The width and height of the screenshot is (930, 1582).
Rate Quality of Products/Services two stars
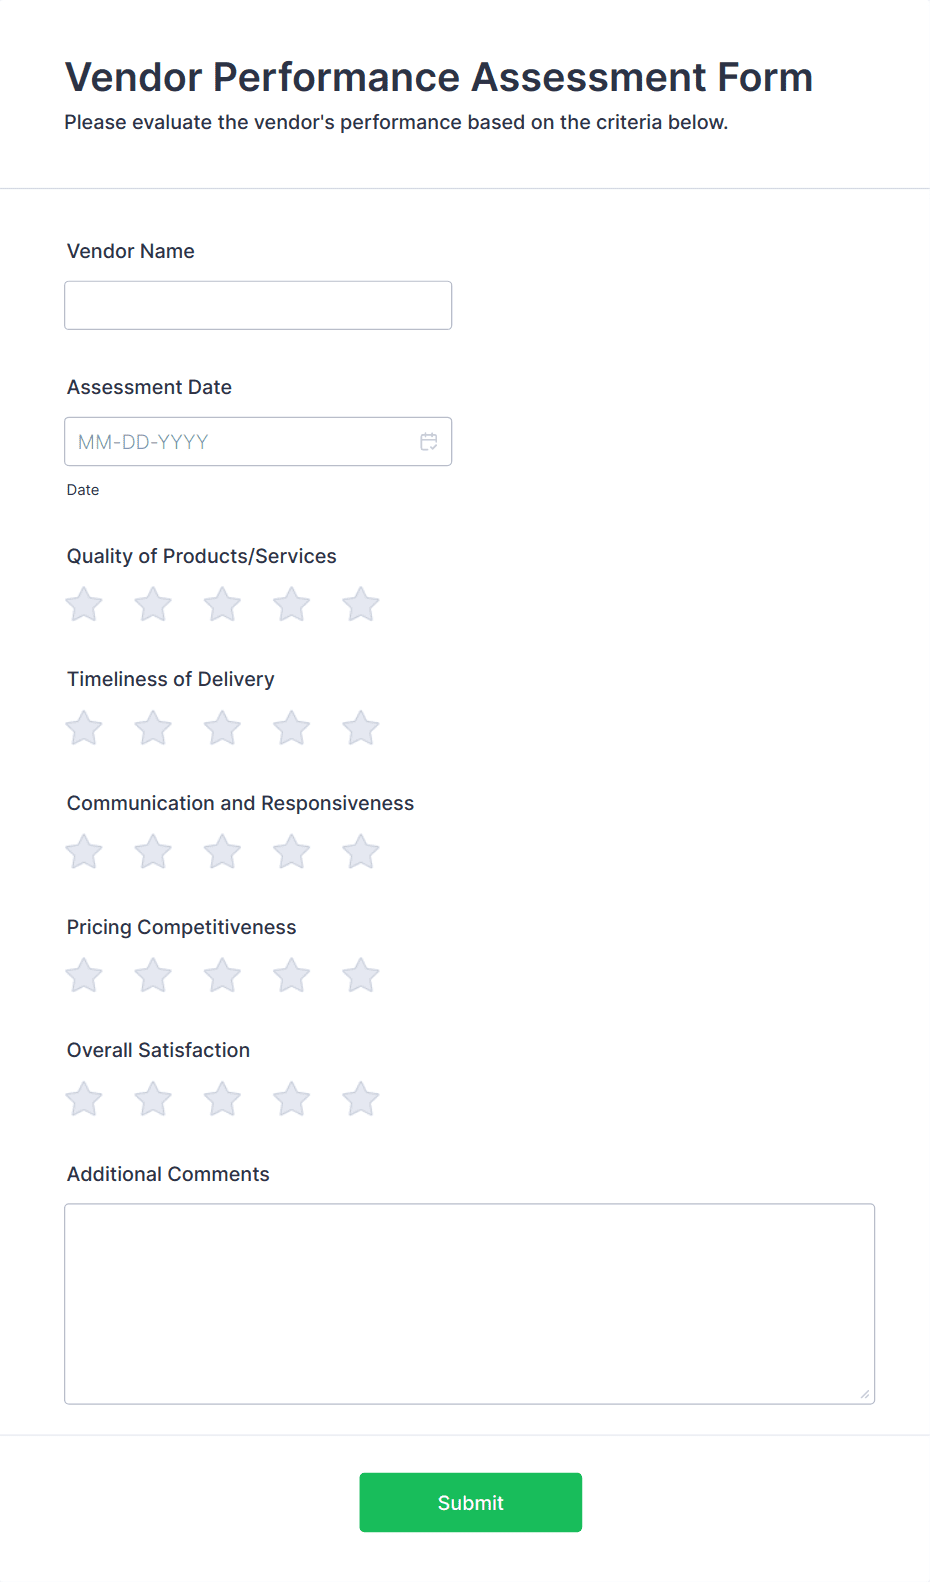pyautogui.click(x=152, y=604)
